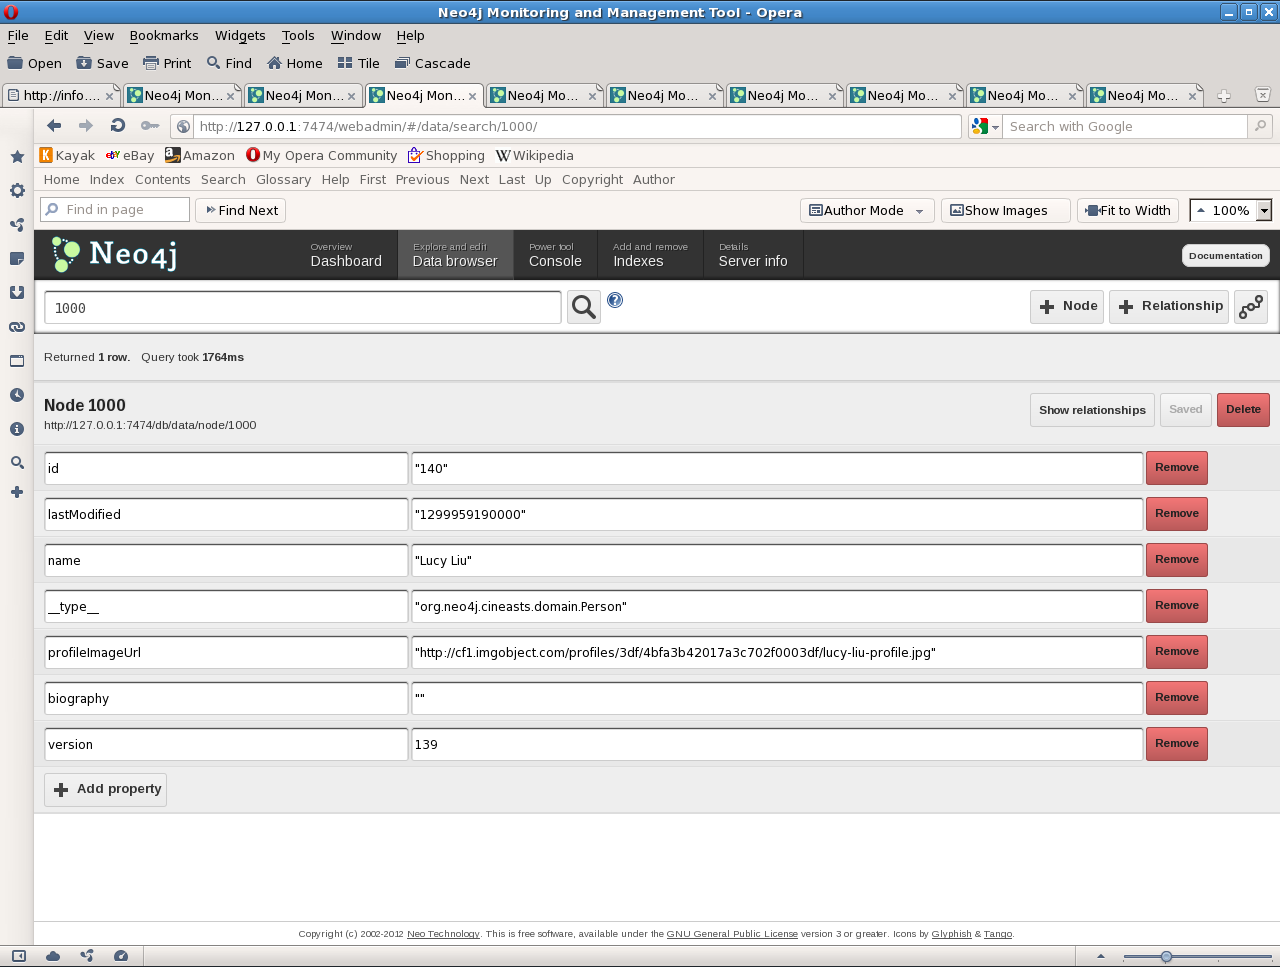The width and height of the screenshot is (1280, 967).
Task: Click the magnifier search button in Neo4j
Action: [584, 307]
